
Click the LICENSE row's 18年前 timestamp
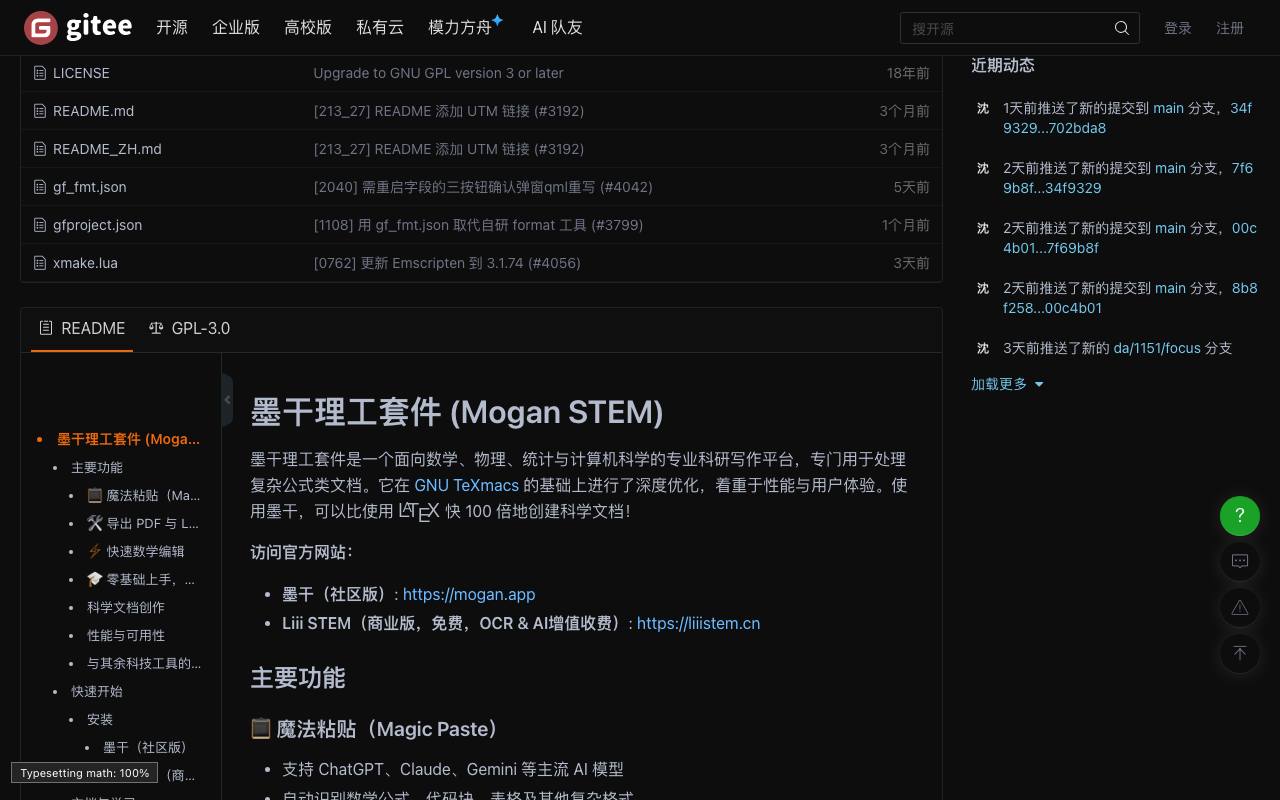908,73
